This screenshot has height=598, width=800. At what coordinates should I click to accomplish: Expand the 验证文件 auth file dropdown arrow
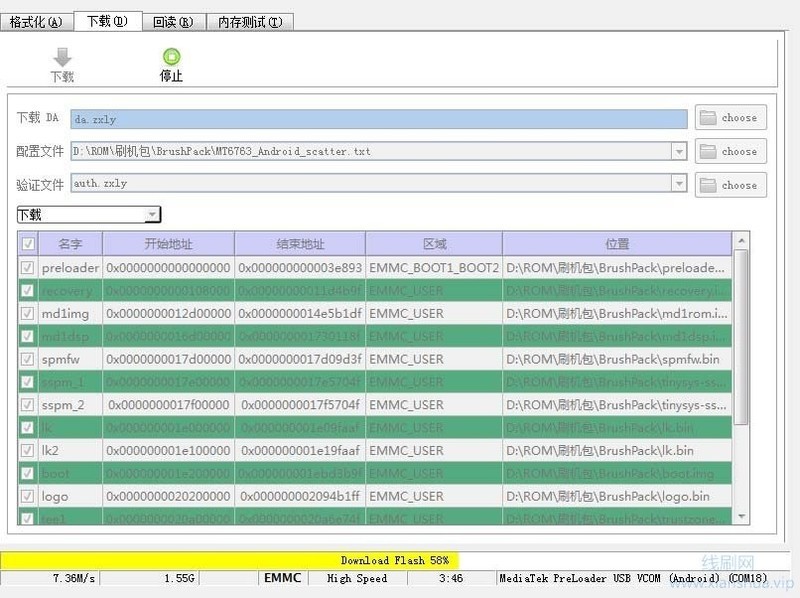pos(680,184)
